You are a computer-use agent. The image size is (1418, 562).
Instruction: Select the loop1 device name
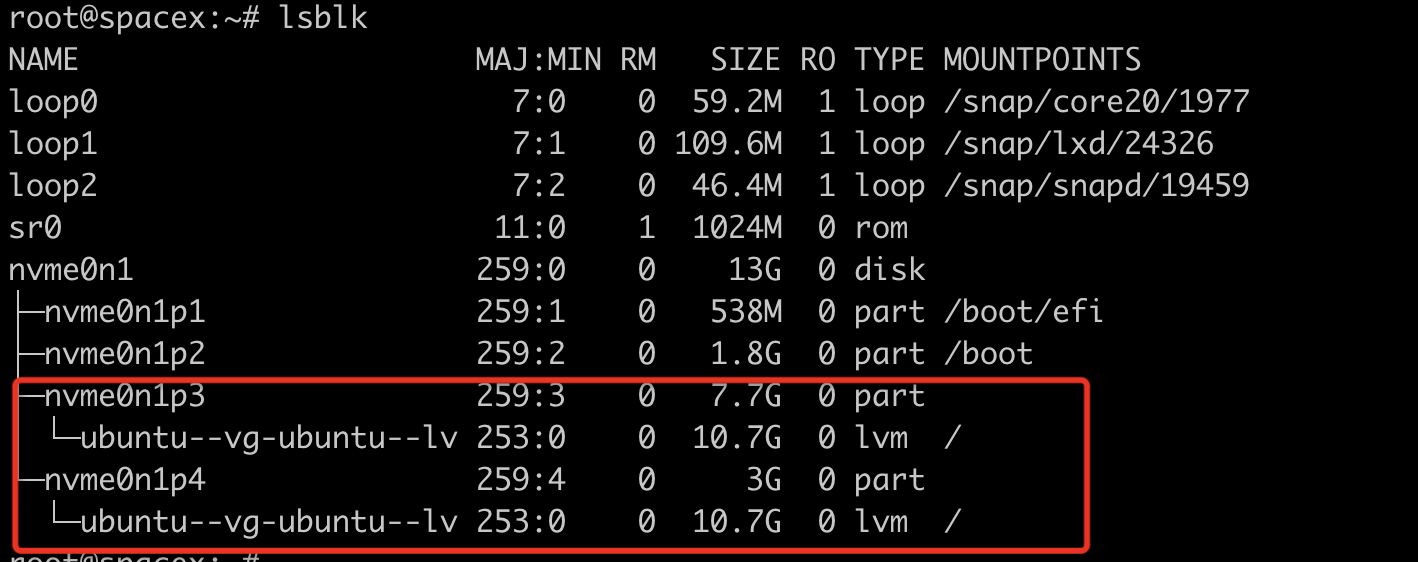pos(52,144)
